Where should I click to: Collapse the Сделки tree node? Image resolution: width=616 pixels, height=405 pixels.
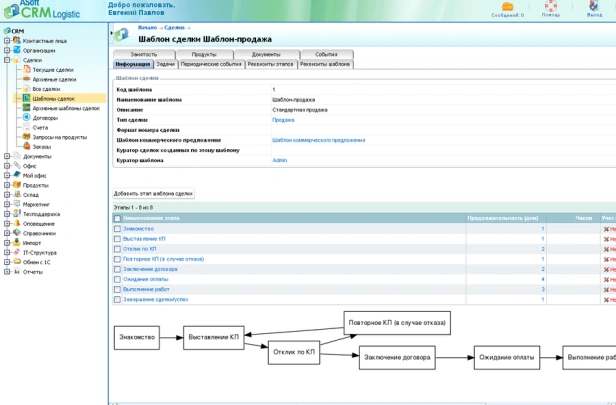(x=7, y=60)
